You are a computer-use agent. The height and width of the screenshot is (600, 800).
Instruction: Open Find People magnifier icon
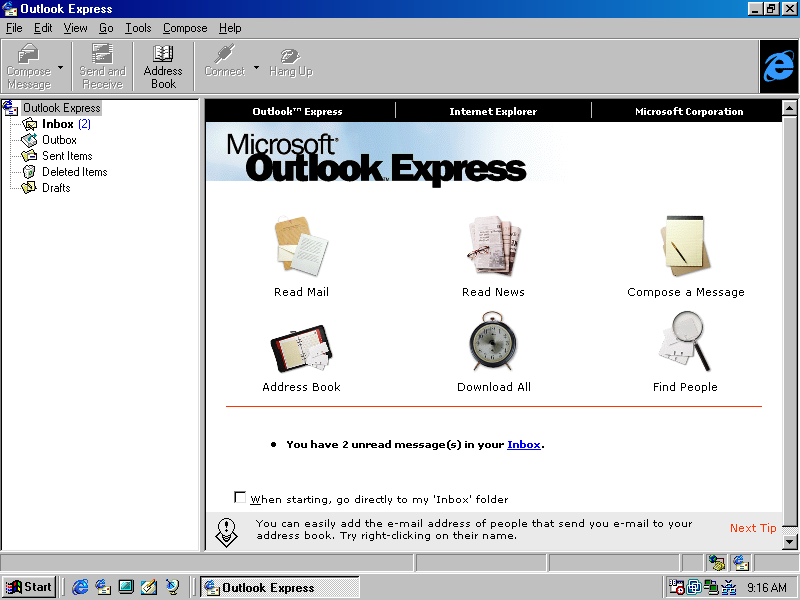685,342
